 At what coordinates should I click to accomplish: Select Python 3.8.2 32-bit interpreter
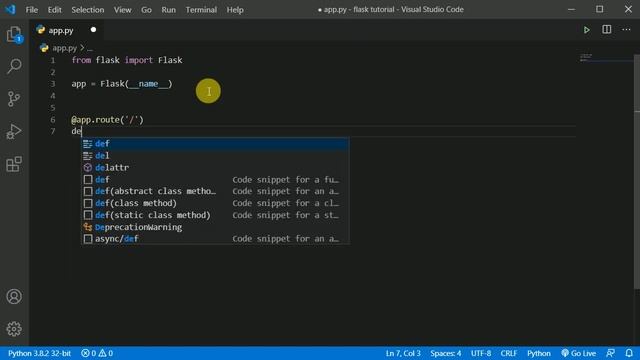point(39,353)
